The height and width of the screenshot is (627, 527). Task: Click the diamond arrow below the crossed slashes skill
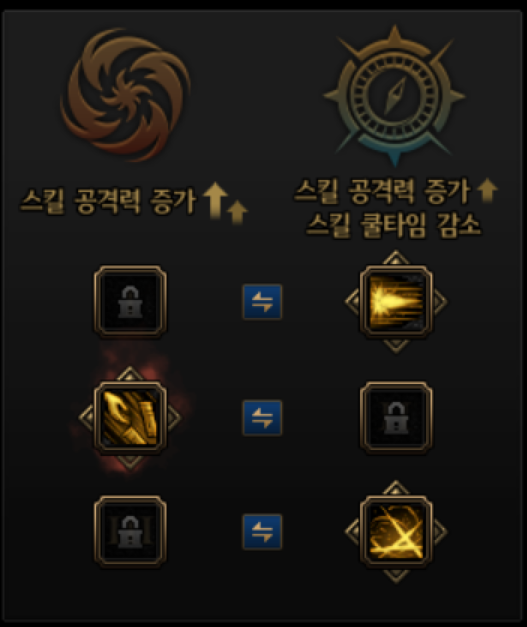[x=395, y=575]
